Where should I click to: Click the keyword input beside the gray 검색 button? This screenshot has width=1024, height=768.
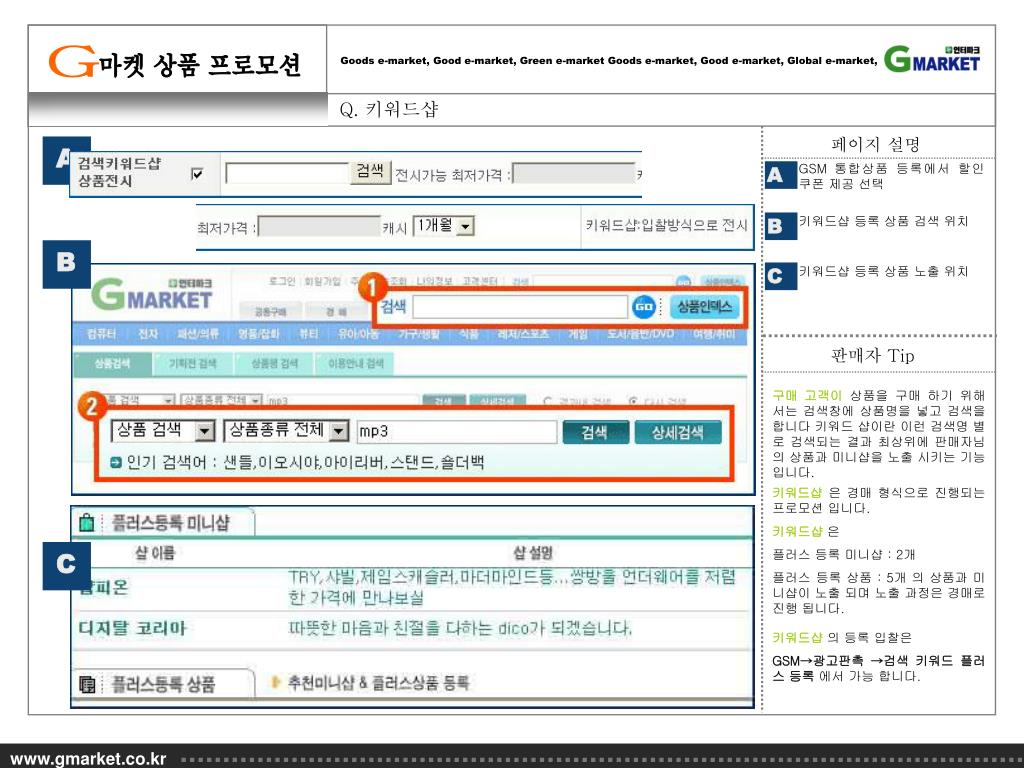click(288, 174)
